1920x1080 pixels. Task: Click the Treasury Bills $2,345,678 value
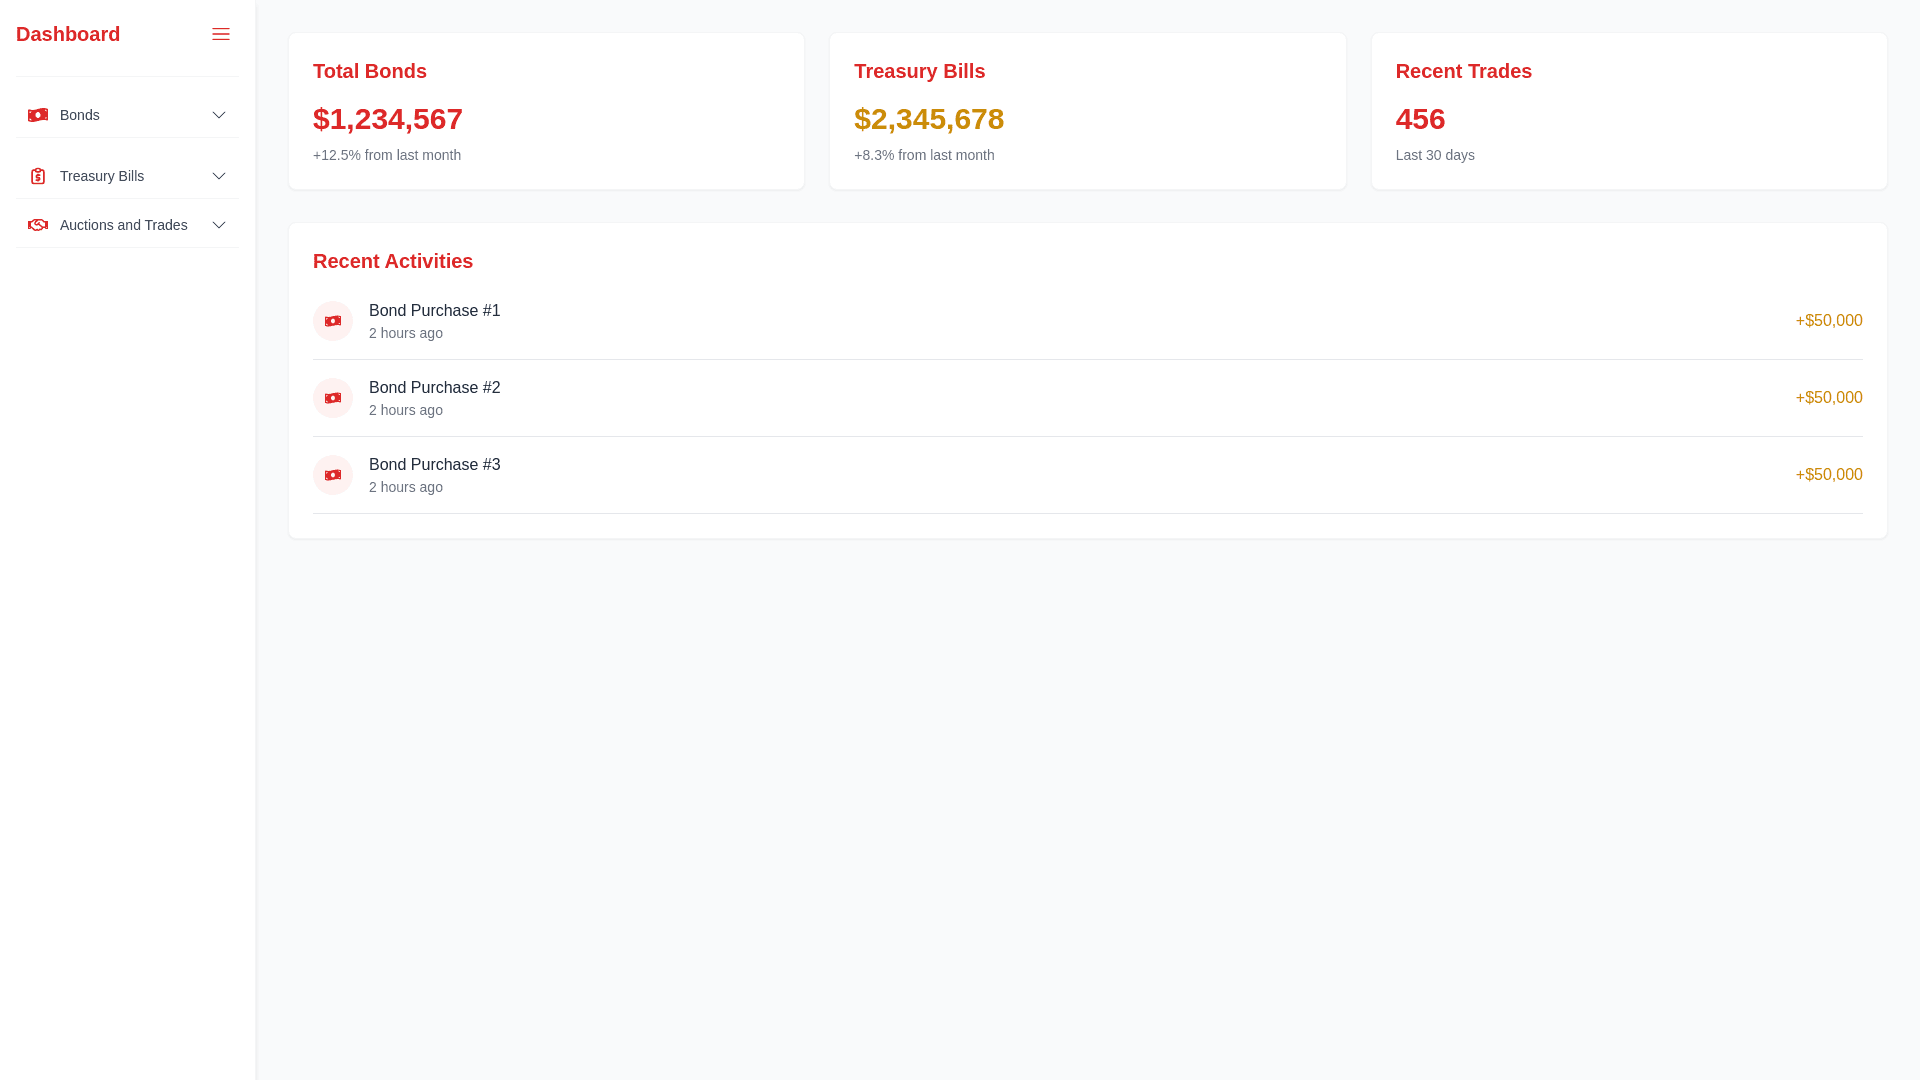929,119
